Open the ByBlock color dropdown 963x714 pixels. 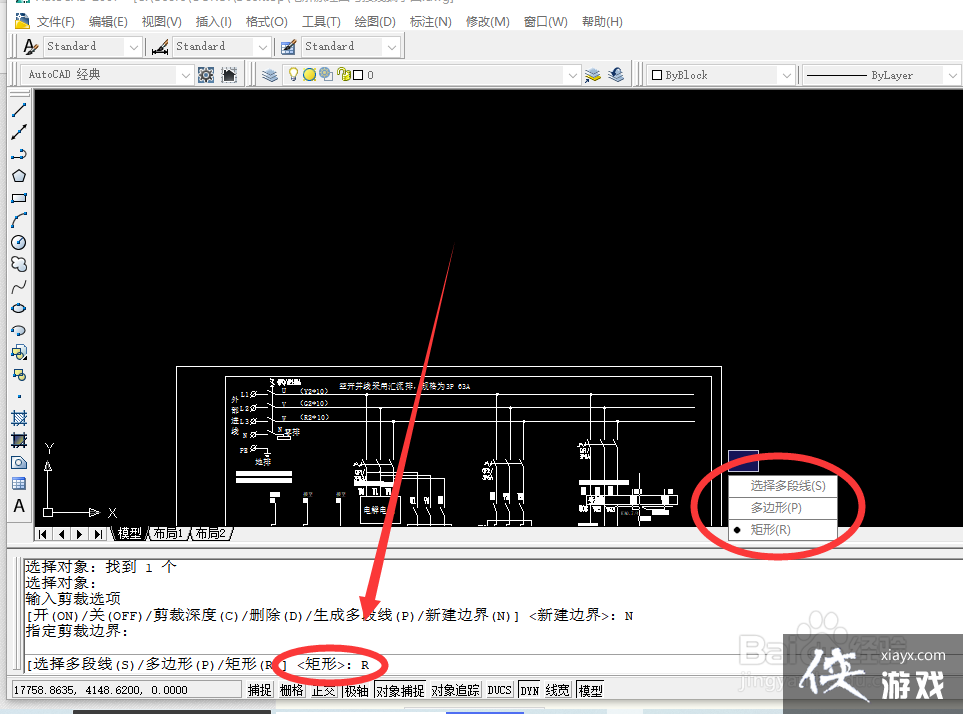pyautogui.click(x=786, y=74)
